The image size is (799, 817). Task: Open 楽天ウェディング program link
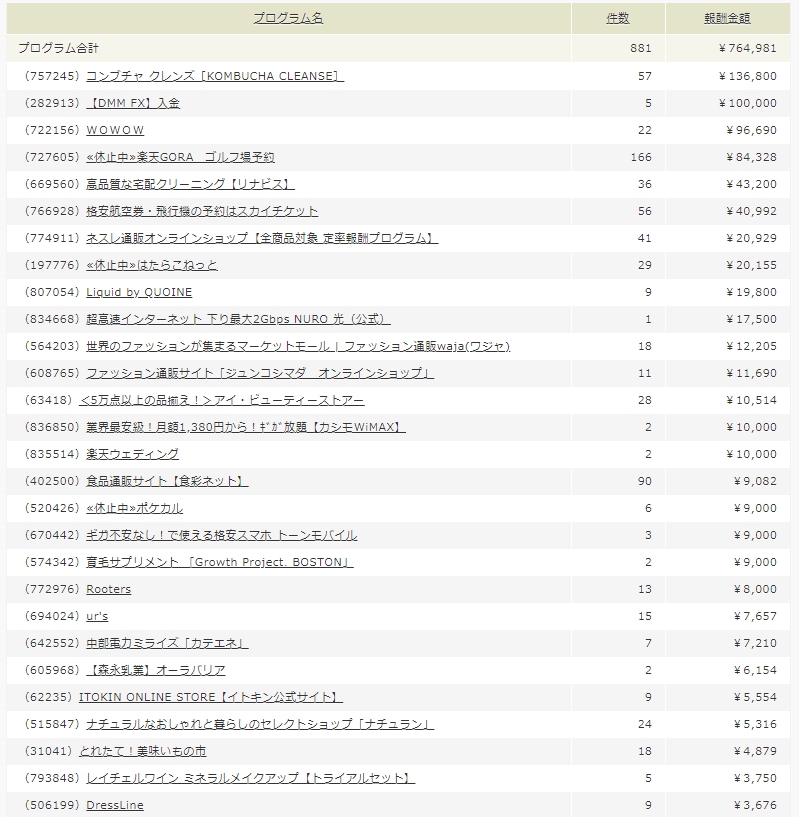[132, 455]
